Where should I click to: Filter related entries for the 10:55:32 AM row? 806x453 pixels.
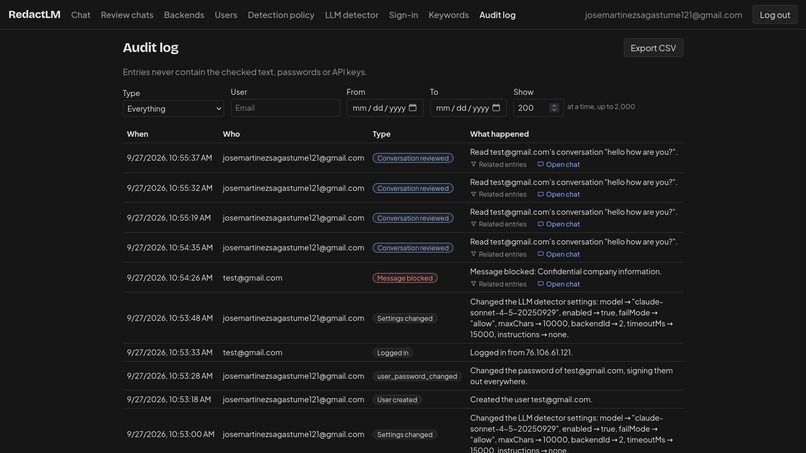tap(499, 194)
